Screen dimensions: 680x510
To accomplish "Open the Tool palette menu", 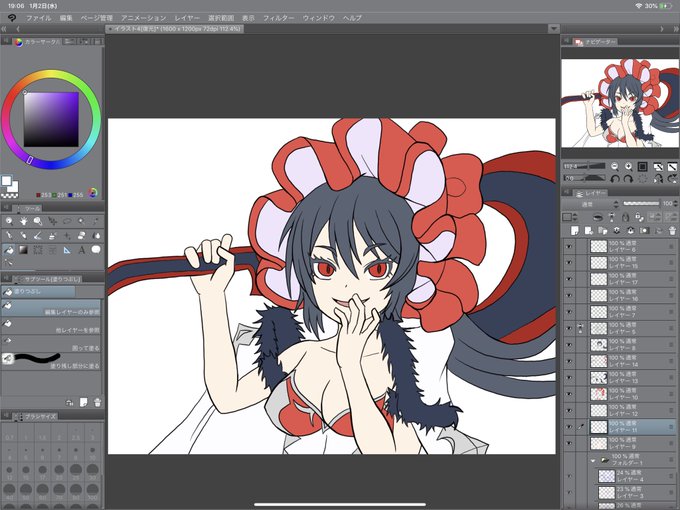I will click(x=5, y=208).
